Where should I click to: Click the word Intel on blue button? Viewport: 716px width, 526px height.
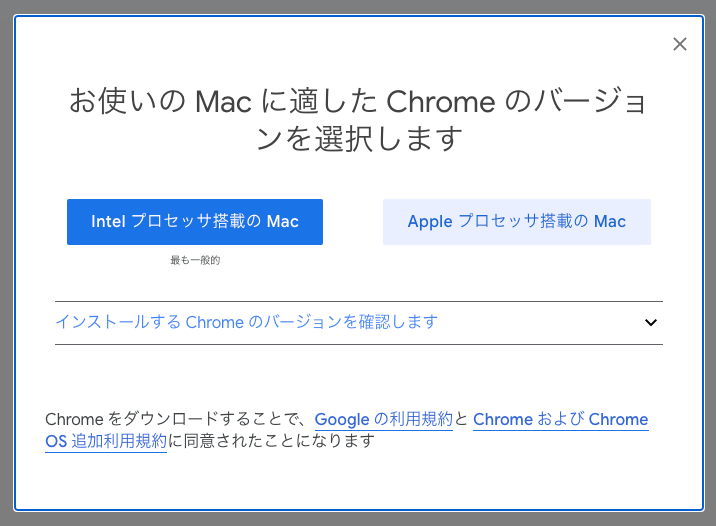(108, 221)
